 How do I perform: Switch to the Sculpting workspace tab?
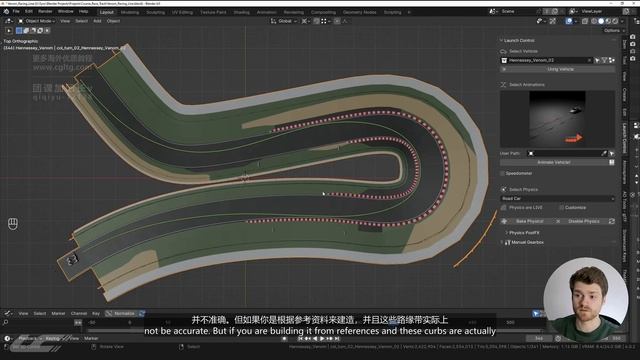pos(156,12)
